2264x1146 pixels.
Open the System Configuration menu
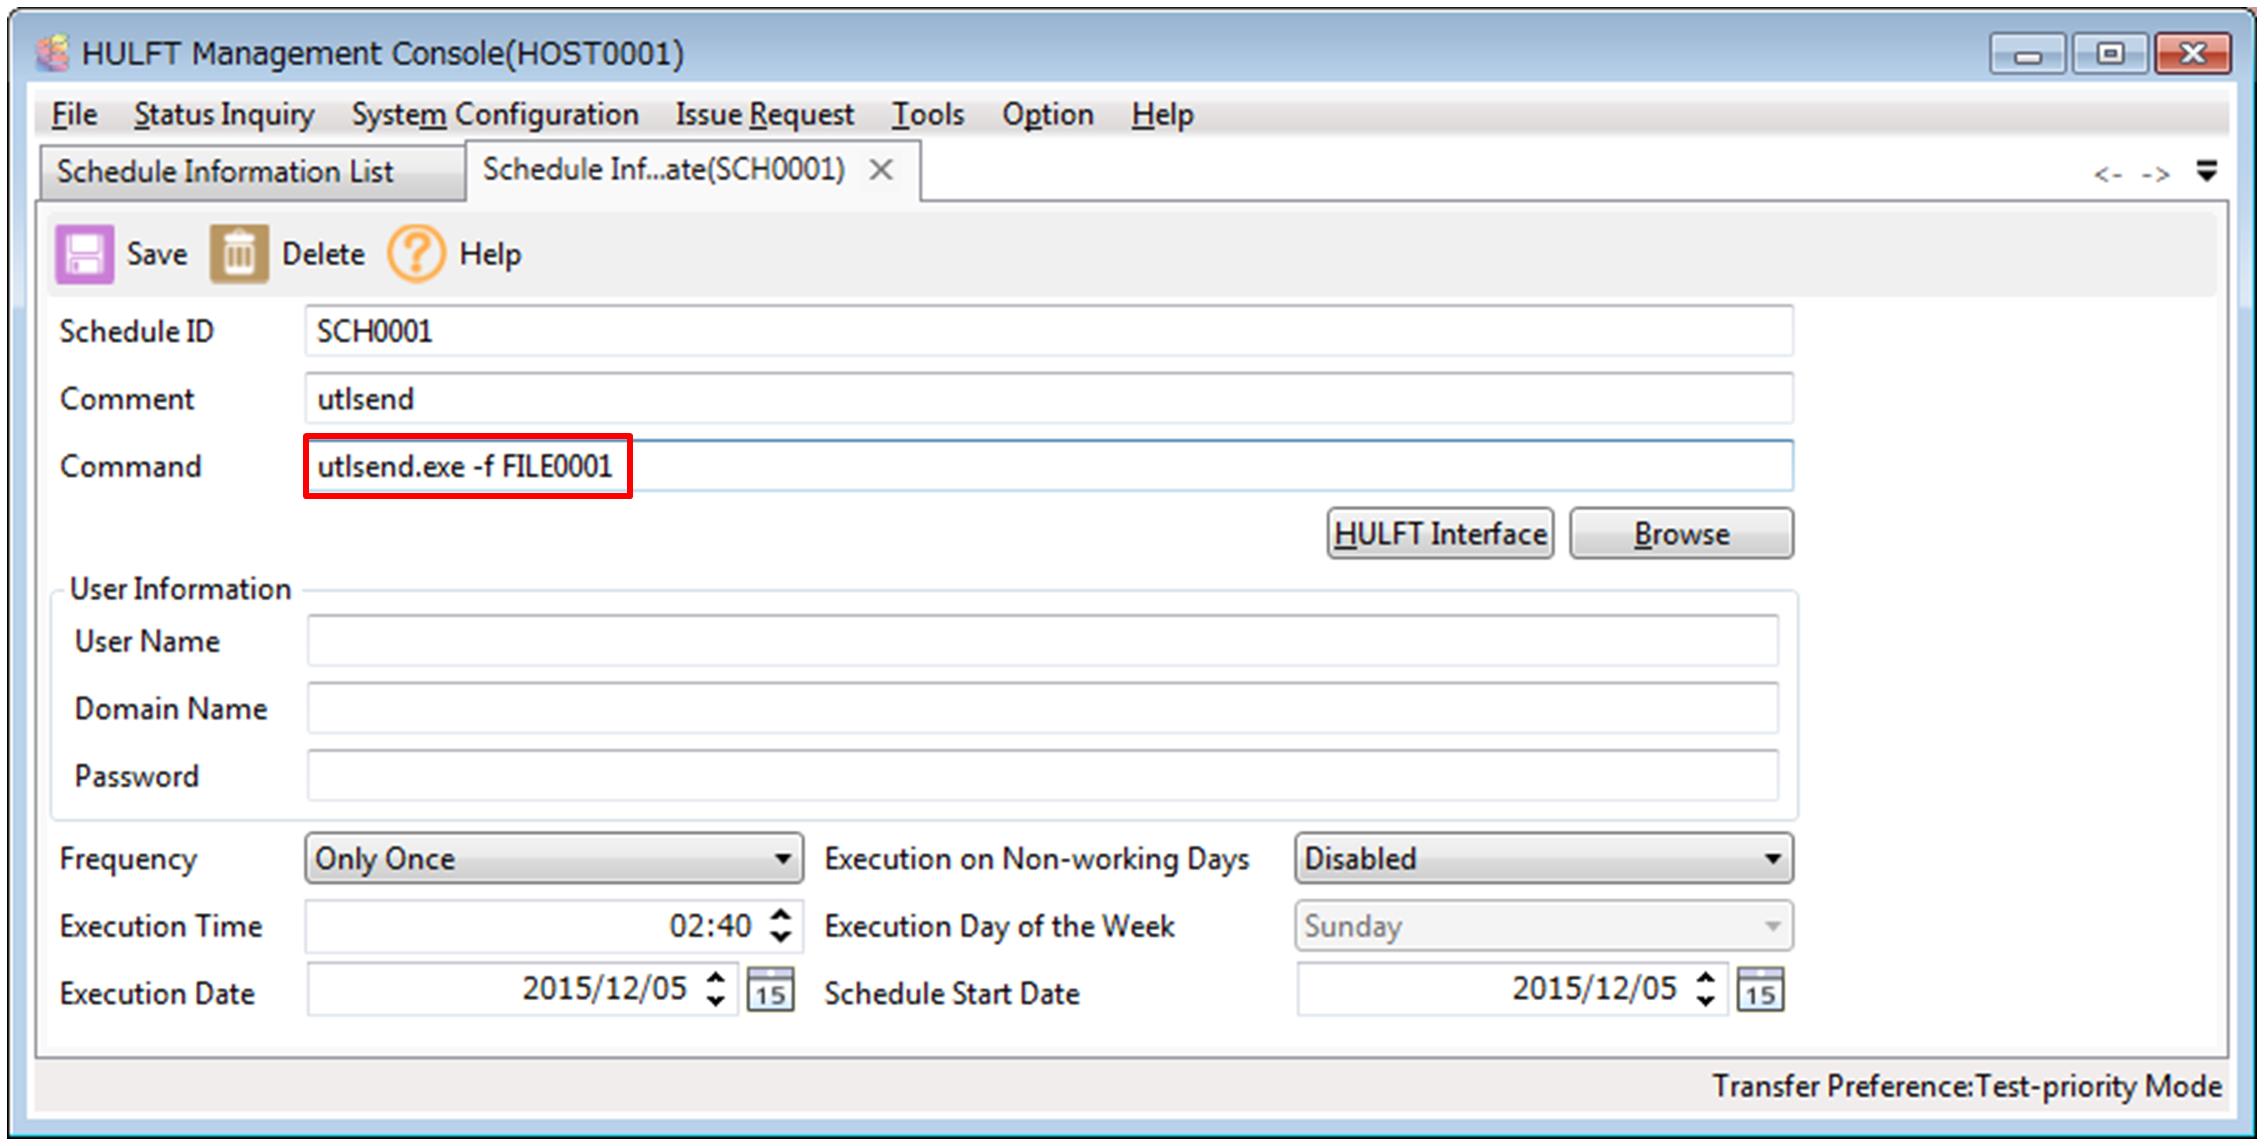point(495,115)
